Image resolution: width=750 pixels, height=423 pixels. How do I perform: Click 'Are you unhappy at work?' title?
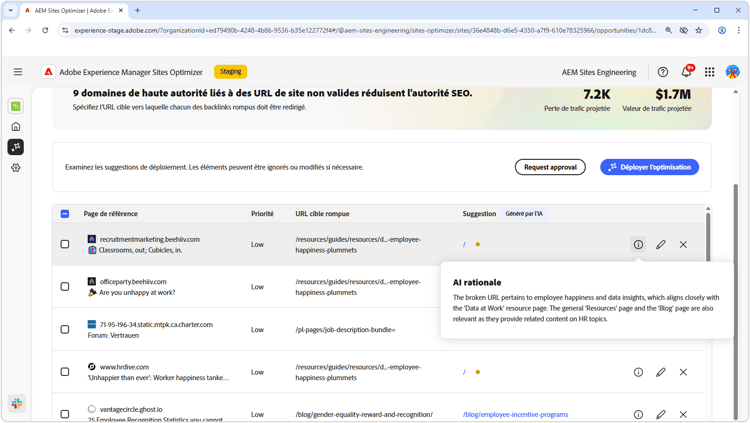(137, 292)
